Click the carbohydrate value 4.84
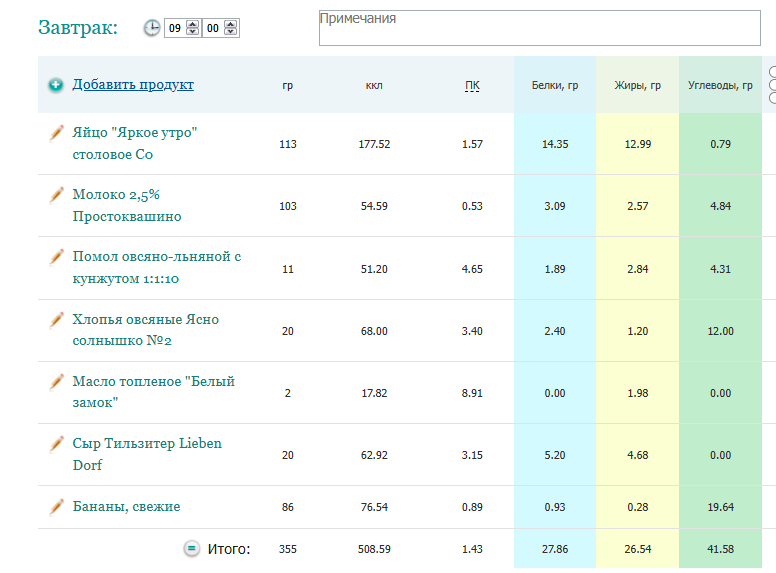The width and height of the screenshot is (776, 573). (720, 206)
